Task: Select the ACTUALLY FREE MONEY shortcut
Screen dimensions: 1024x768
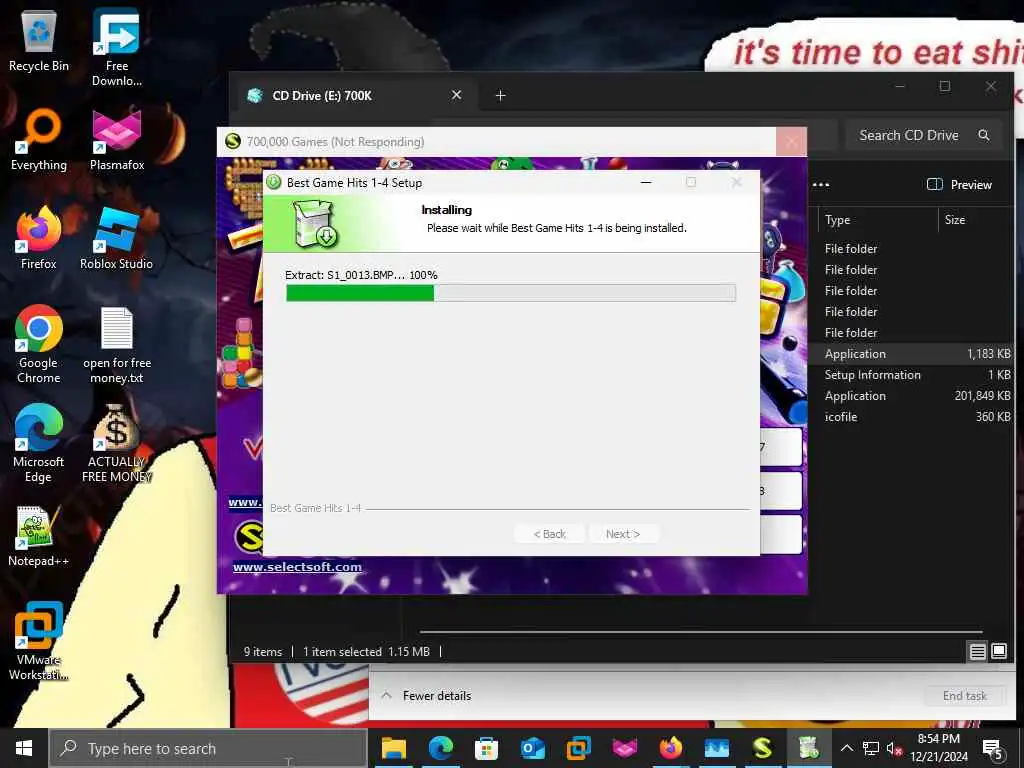Action: 116,443
